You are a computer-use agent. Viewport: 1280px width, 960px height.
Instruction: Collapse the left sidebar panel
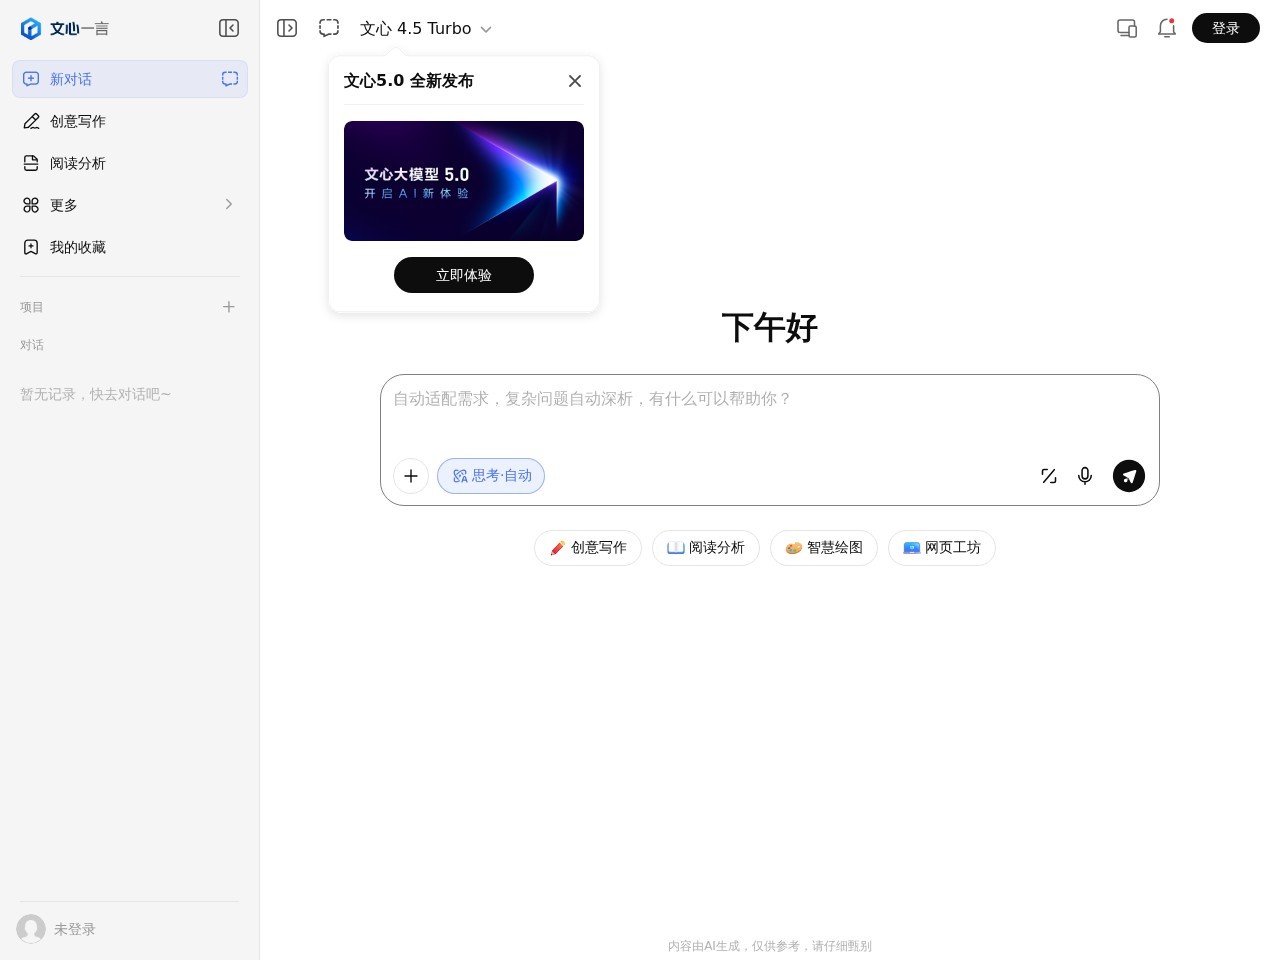(229, 28)
